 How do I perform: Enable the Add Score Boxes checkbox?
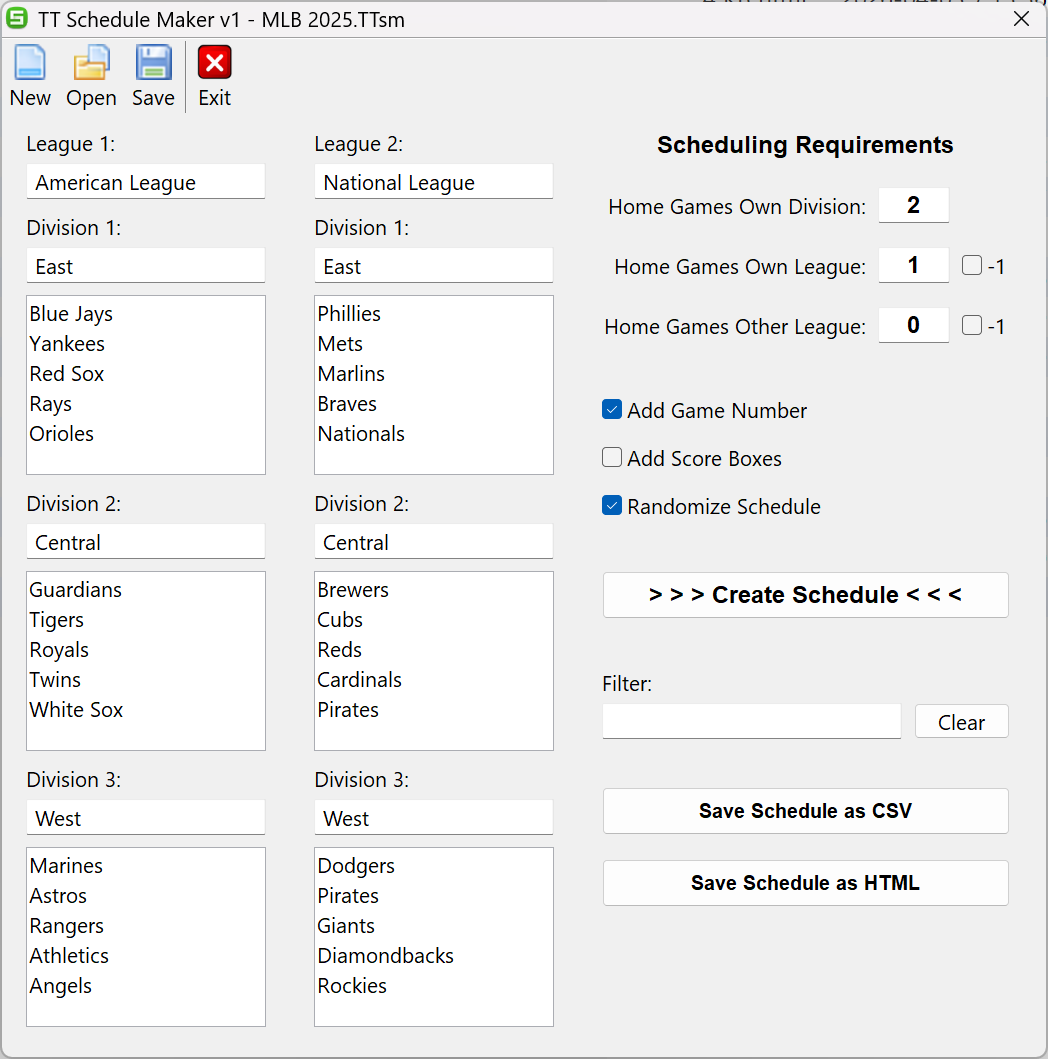(612, 458)
